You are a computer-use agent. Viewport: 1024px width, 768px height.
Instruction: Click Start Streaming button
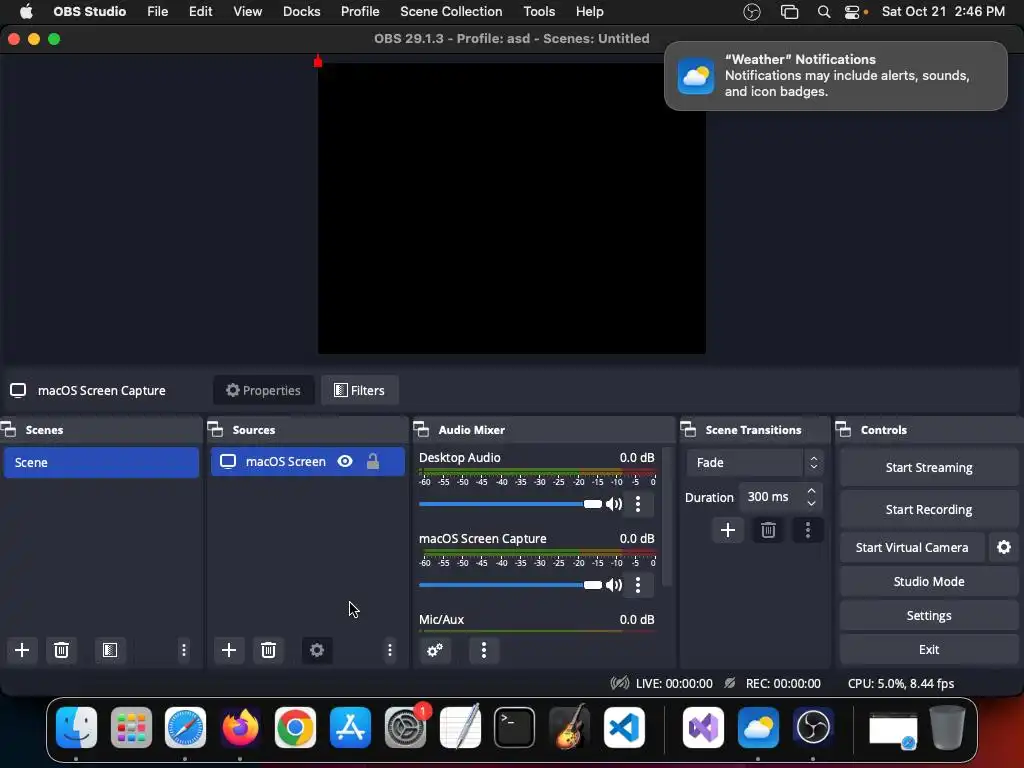tap(929, 468)
